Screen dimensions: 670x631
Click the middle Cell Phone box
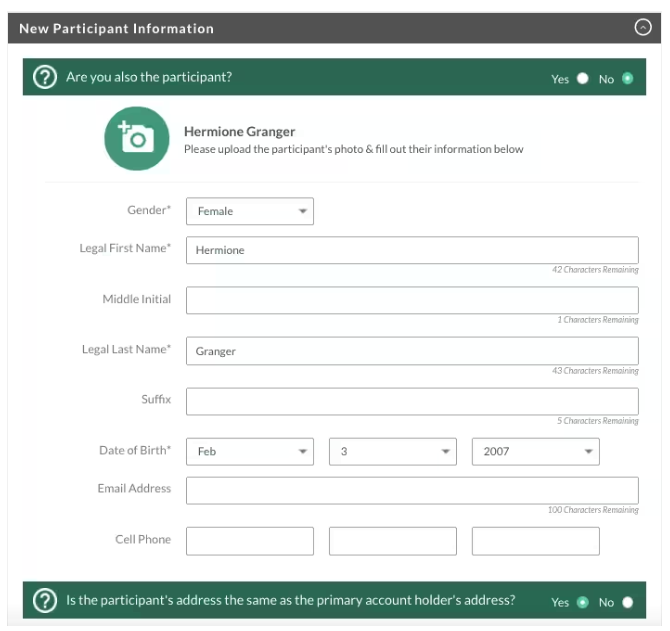[392, 541]
